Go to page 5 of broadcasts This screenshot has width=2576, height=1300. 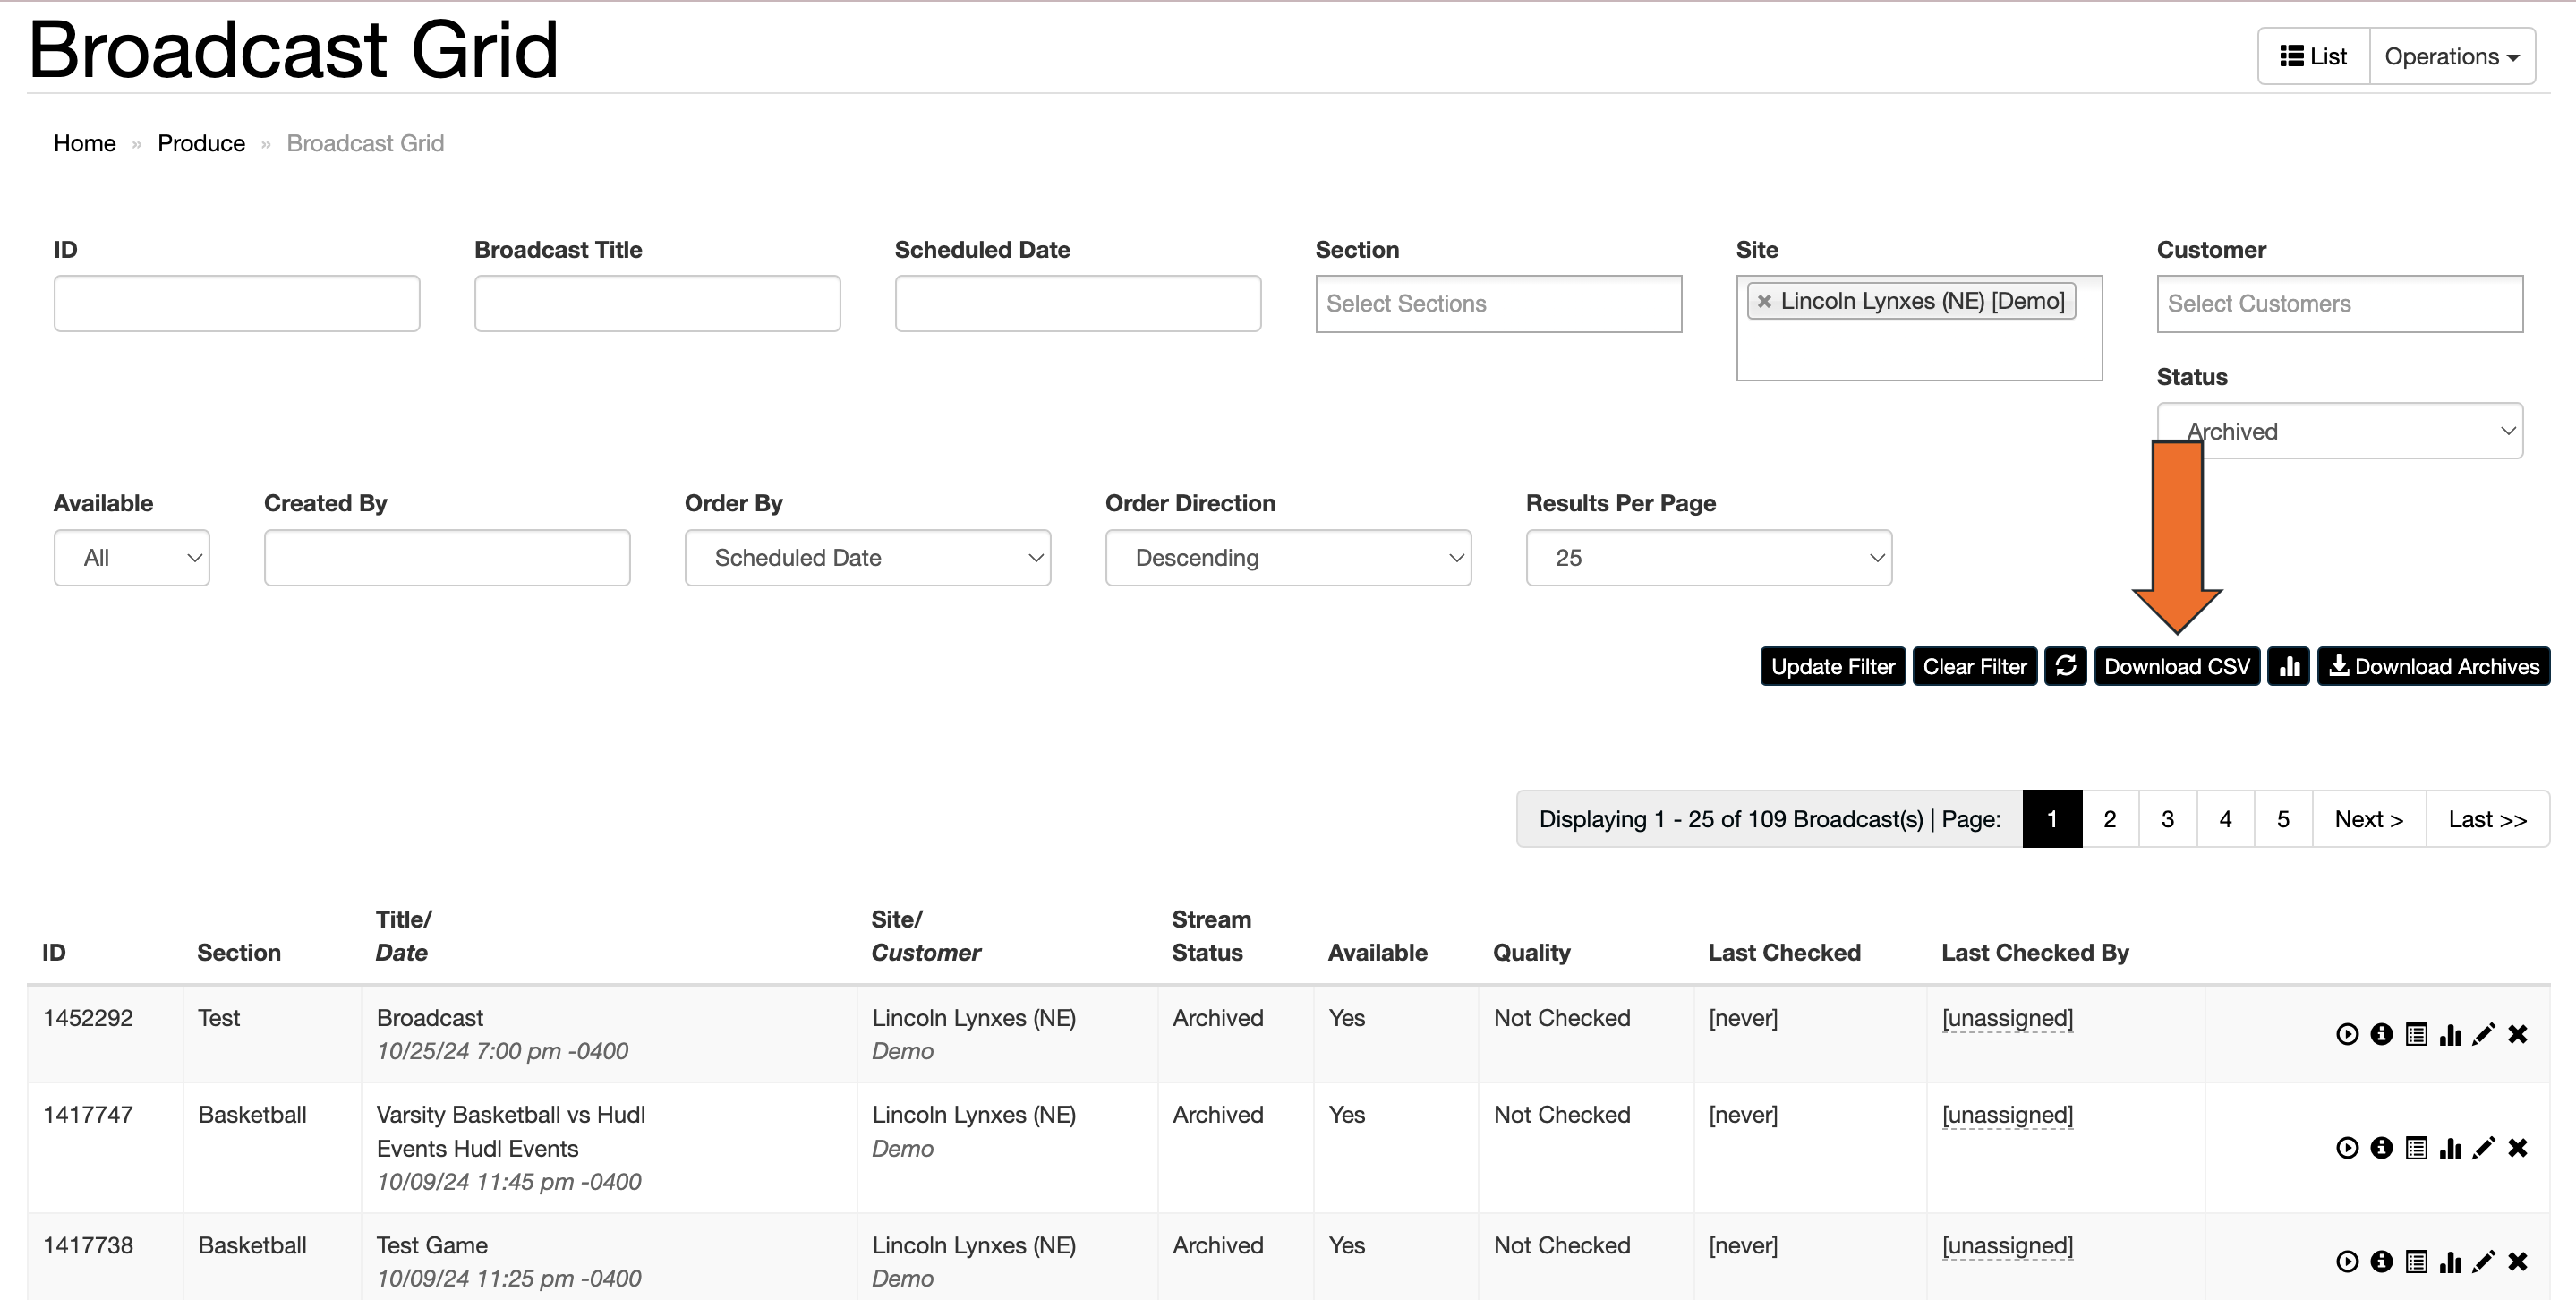pyautogui.click(x=2283, y=819)
